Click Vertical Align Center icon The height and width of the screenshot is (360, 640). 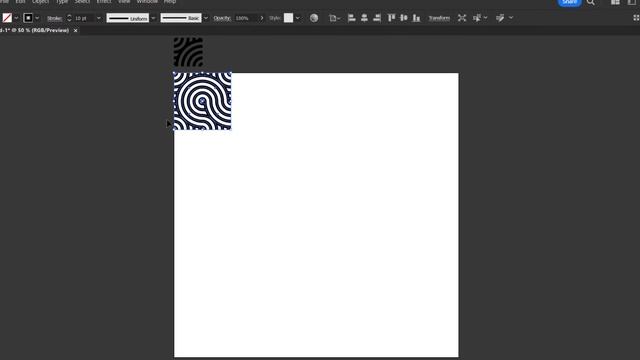click(404, 18)
